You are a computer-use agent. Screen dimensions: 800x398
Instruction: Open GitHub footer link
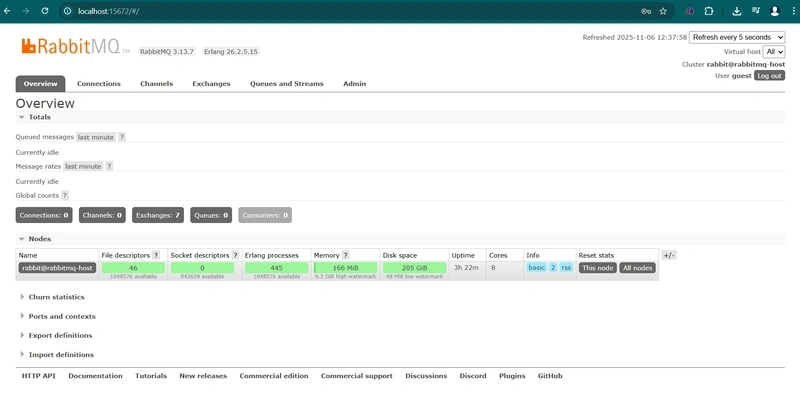pos(550,376)
